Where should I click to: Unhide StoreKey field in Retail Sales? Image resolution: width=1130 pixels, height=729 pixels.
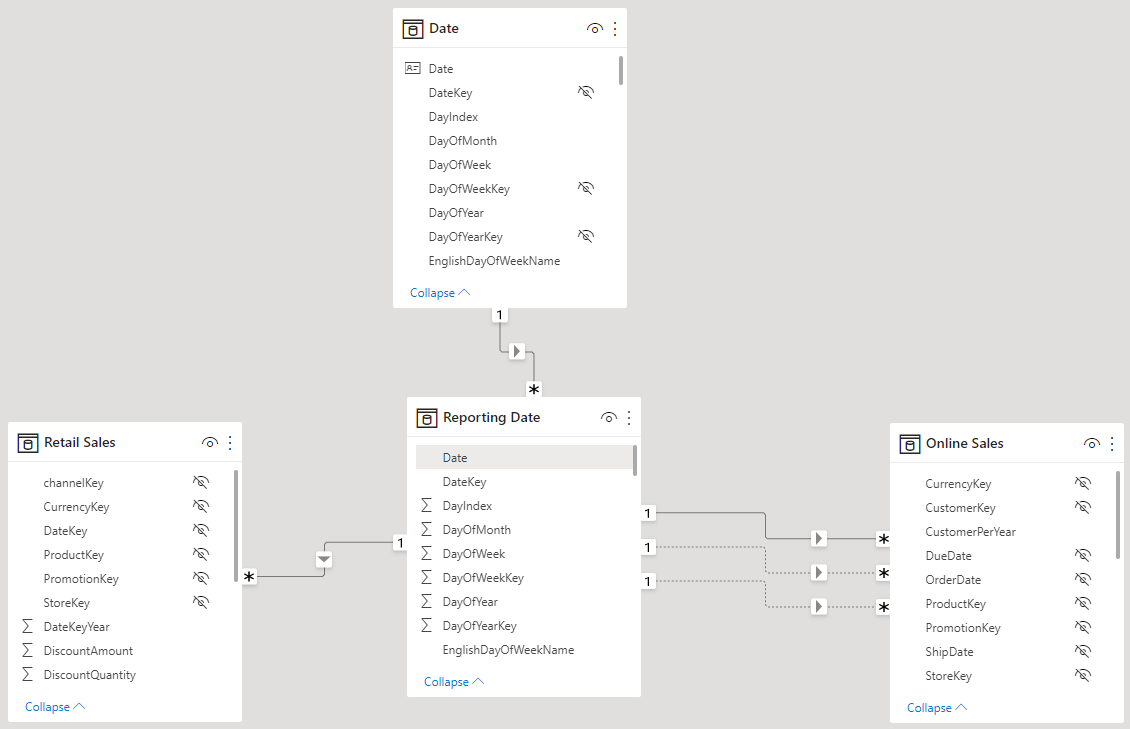pos(201,602)
